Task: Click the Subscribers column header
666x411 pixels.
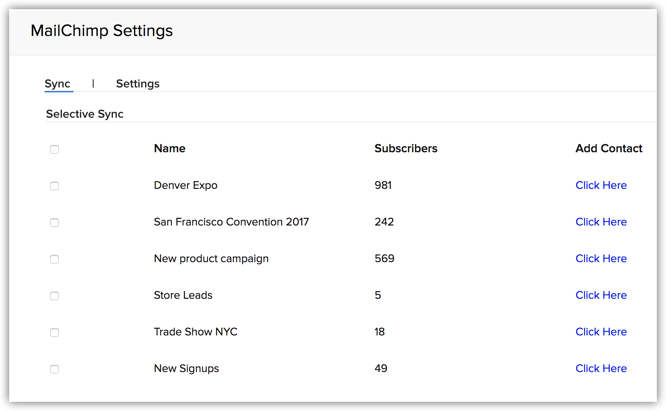Action: (406, 148)
